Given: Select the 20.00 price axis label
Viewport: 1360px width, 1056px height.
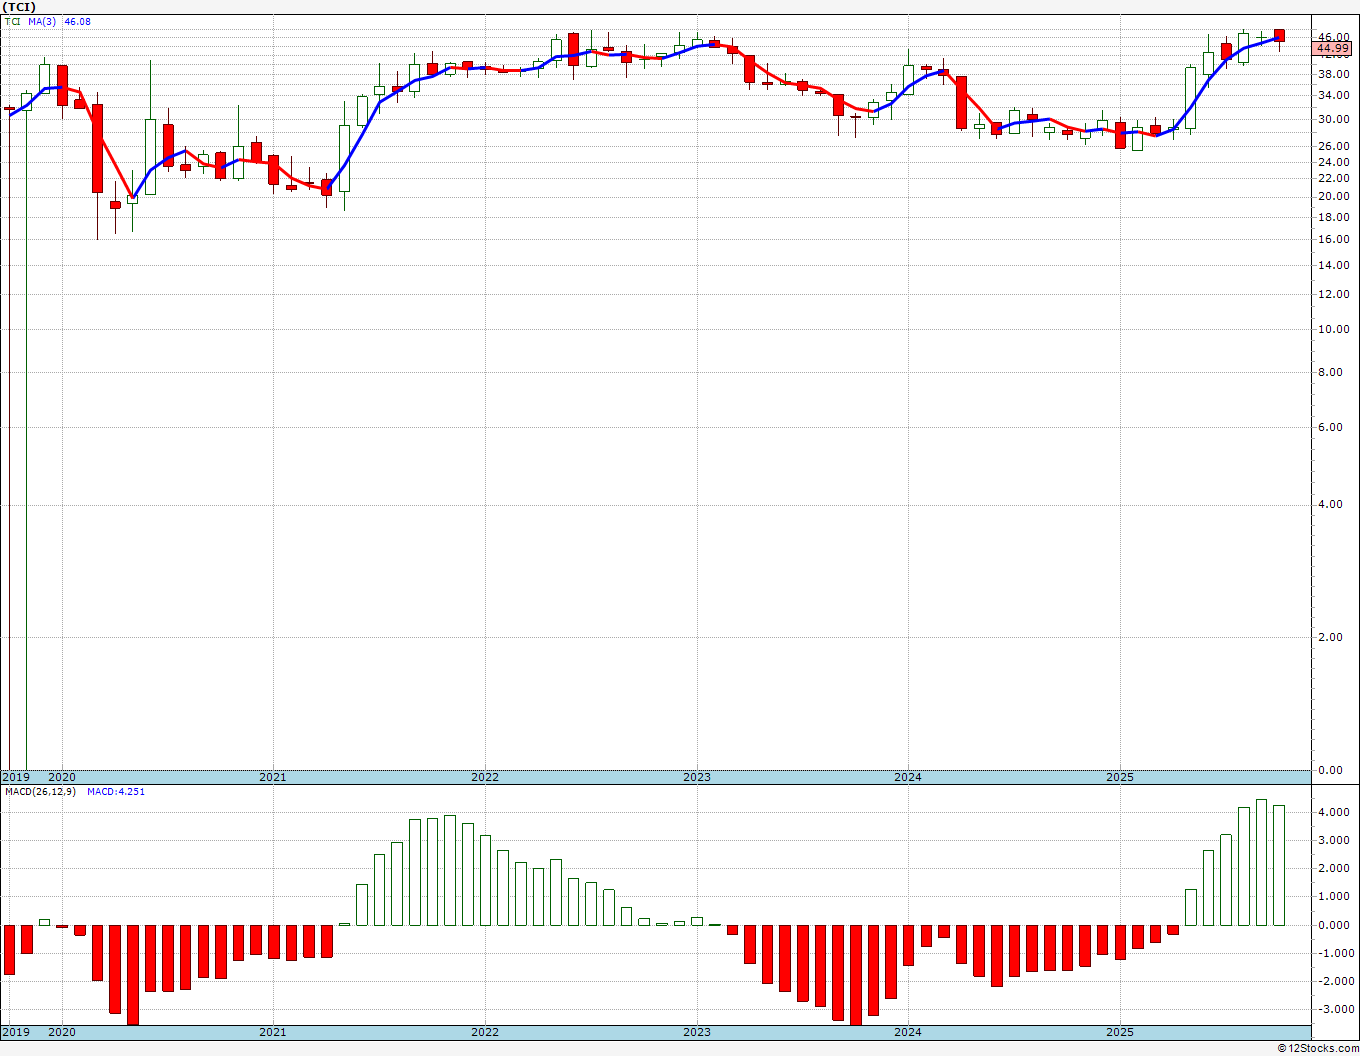Looking at the screenshot, I should click(1332, 197).
